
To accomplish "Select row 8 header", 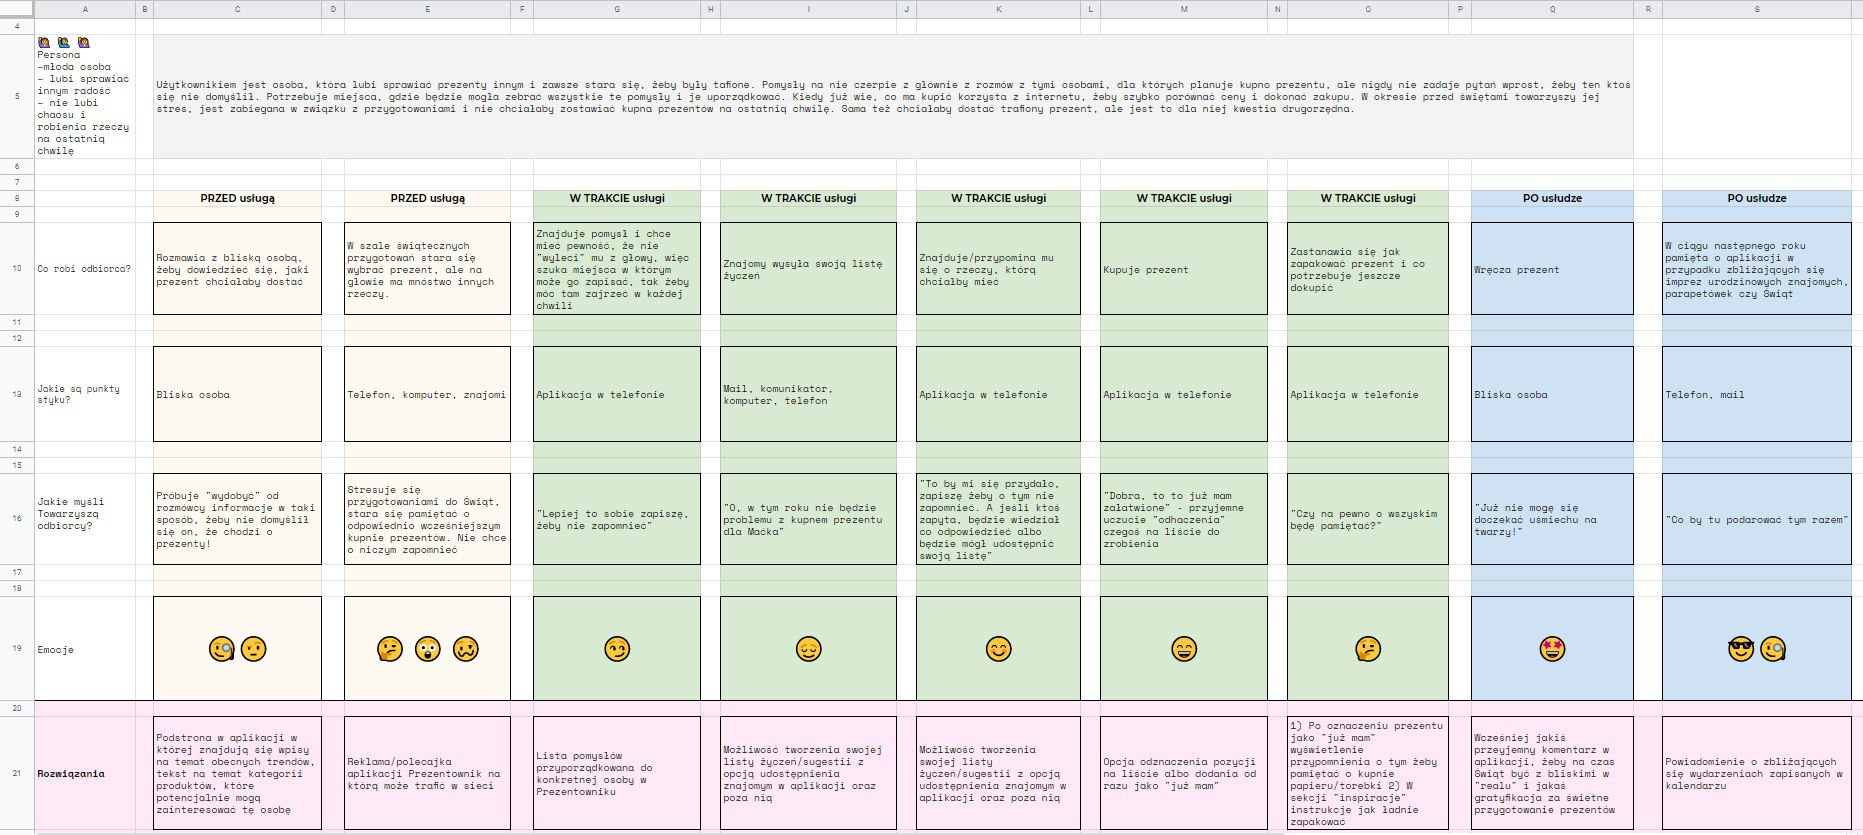I will click(x=17, y=198).
